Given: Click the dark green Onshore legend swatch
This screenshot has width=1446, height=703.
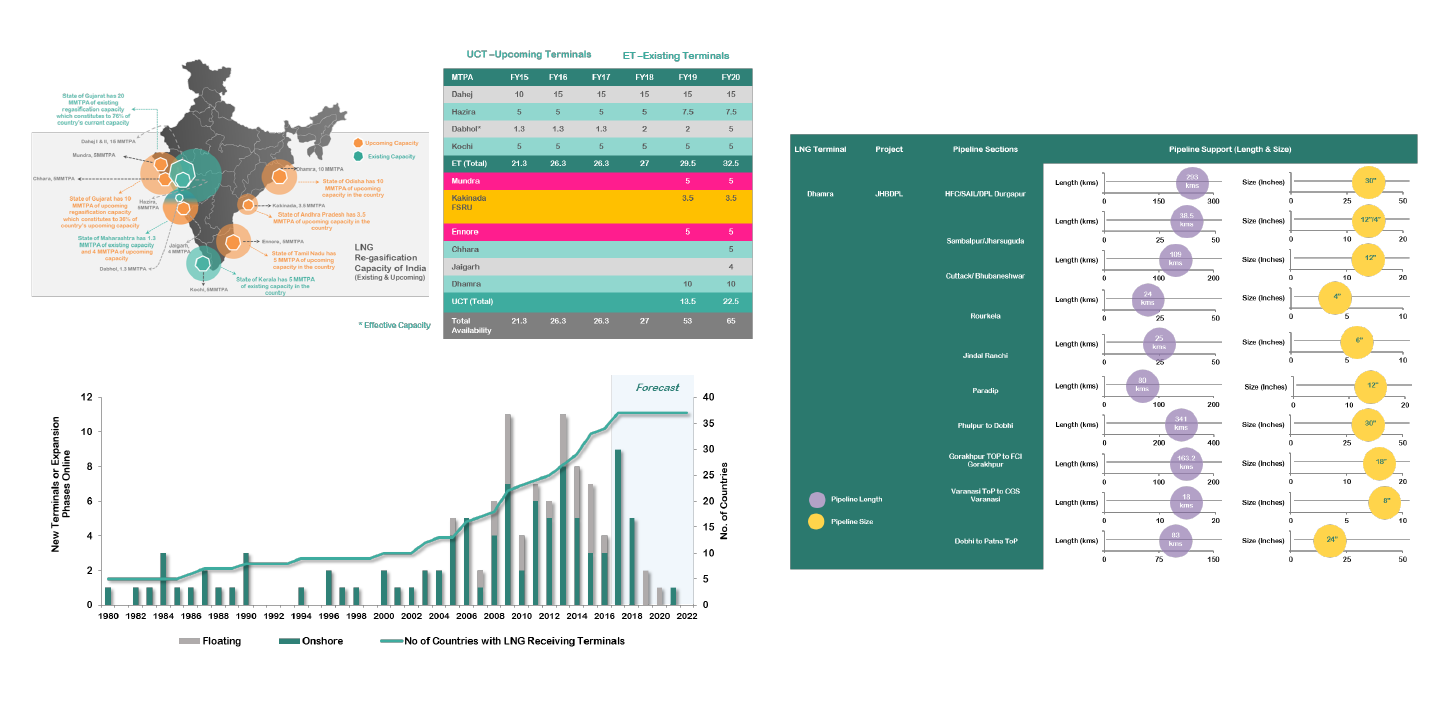Looking at the screenshot, I should [290, 641].
